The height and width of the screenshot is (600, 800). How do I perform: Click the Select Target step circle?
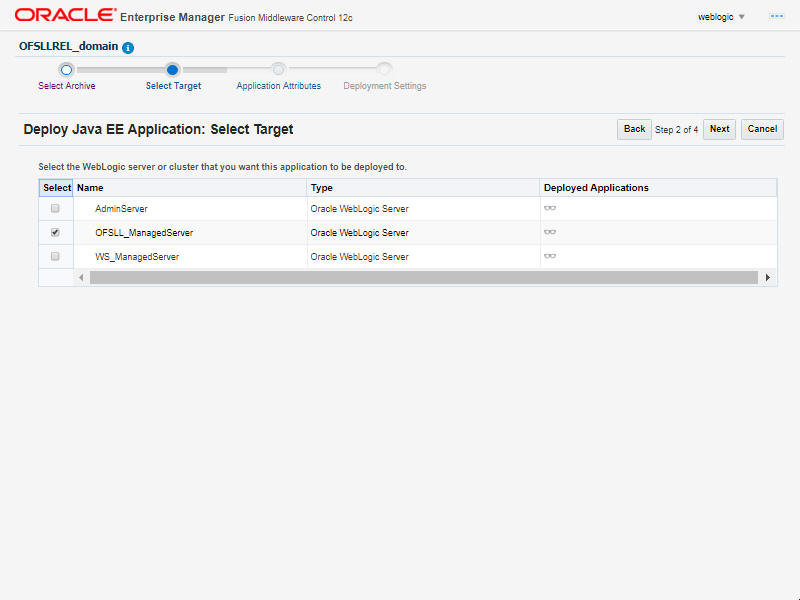click(172, 70)
